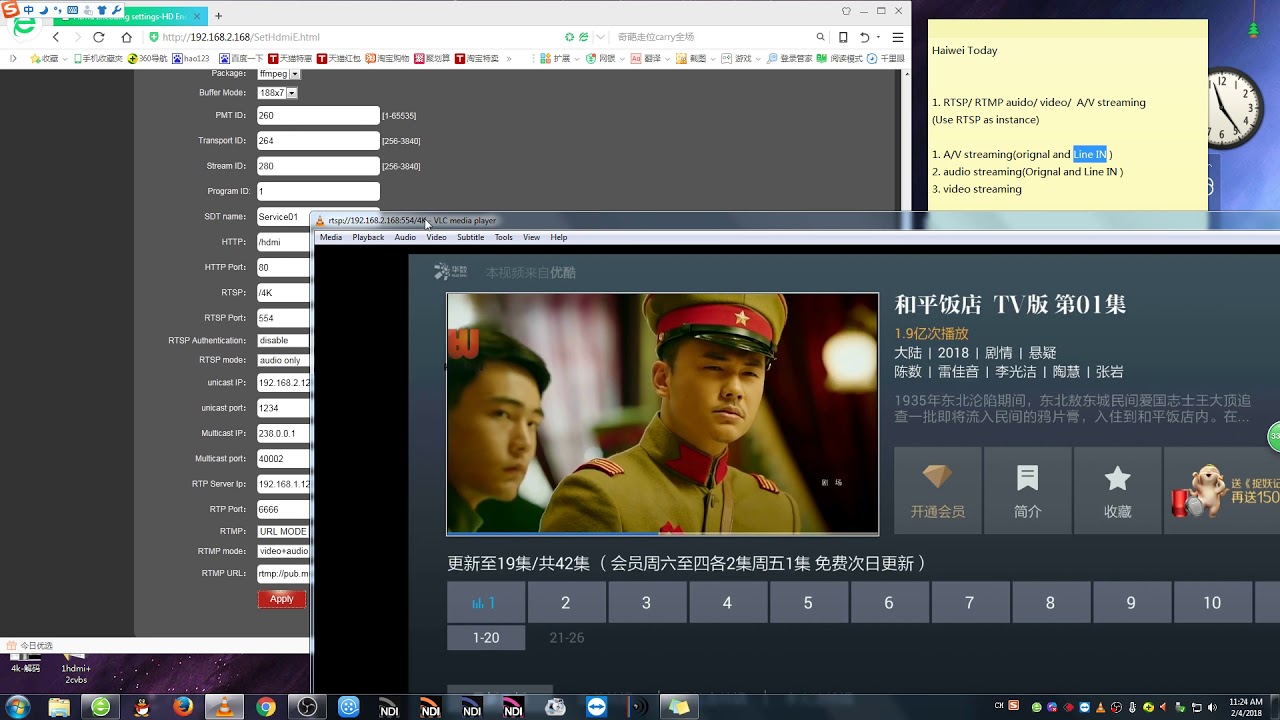Screen dimensions: 1280x720
Task: Open OBS Studio from the taskbar
Action: [307, 707]
